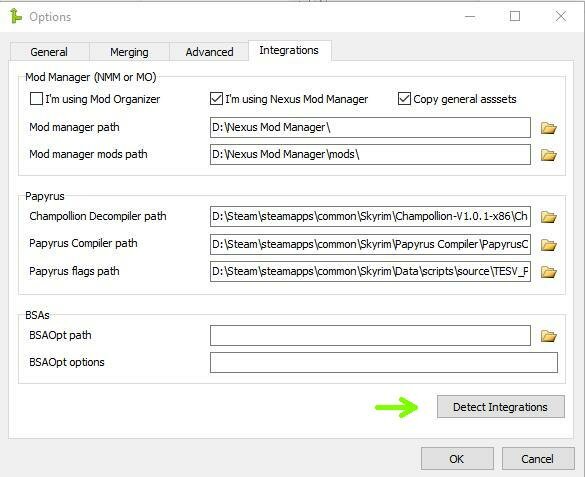
Task: Toggle Copy general asssets checkbox
Action: [x=404, y=99]
